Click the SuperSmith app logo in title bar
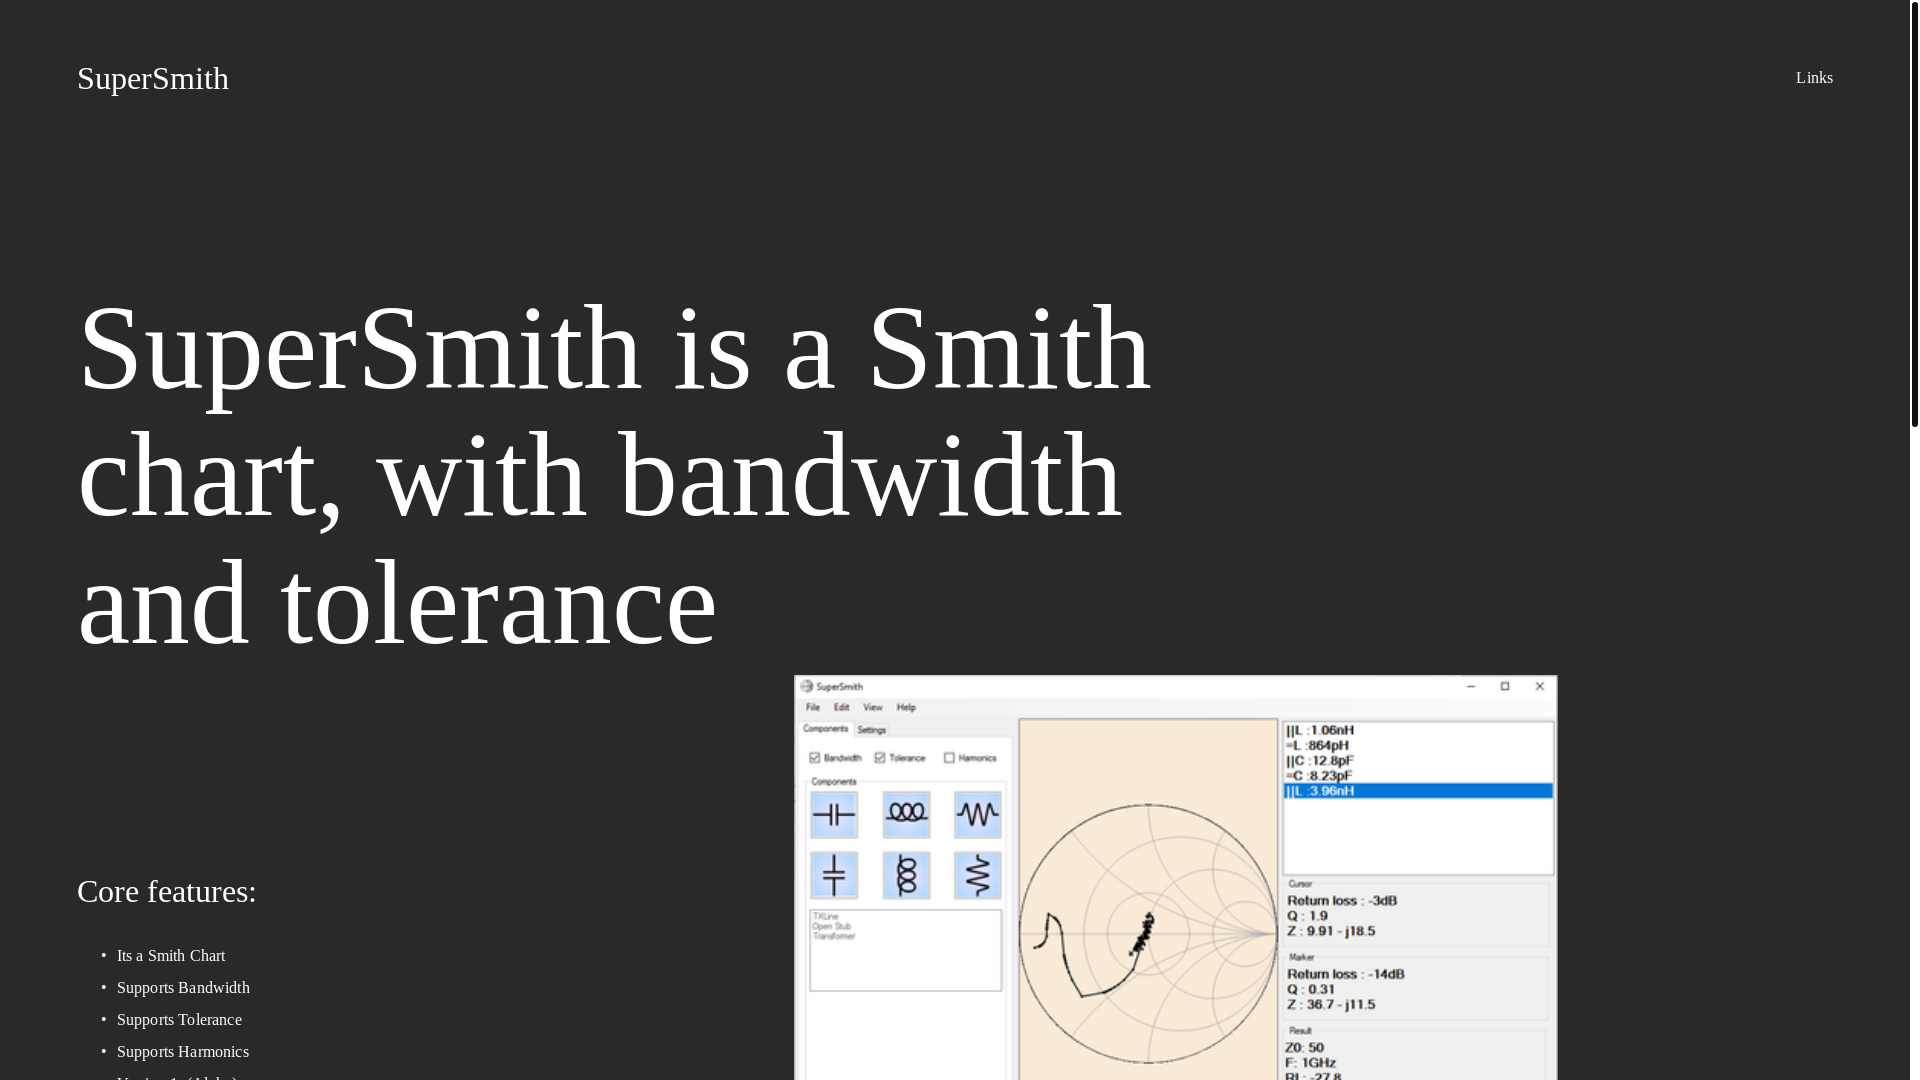Screen dimensions: 1920x1080 click(806, 686)
